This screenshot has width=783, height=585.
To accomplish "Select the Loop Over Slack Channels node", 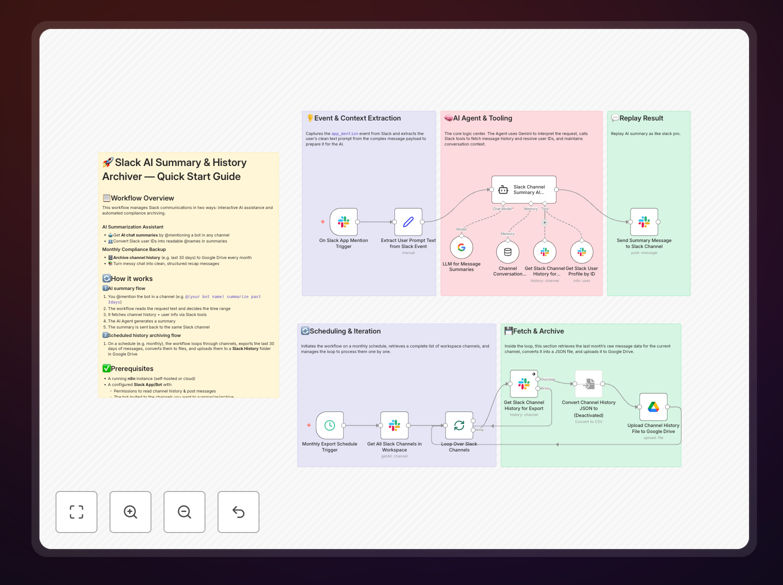I will click(459, 425).
